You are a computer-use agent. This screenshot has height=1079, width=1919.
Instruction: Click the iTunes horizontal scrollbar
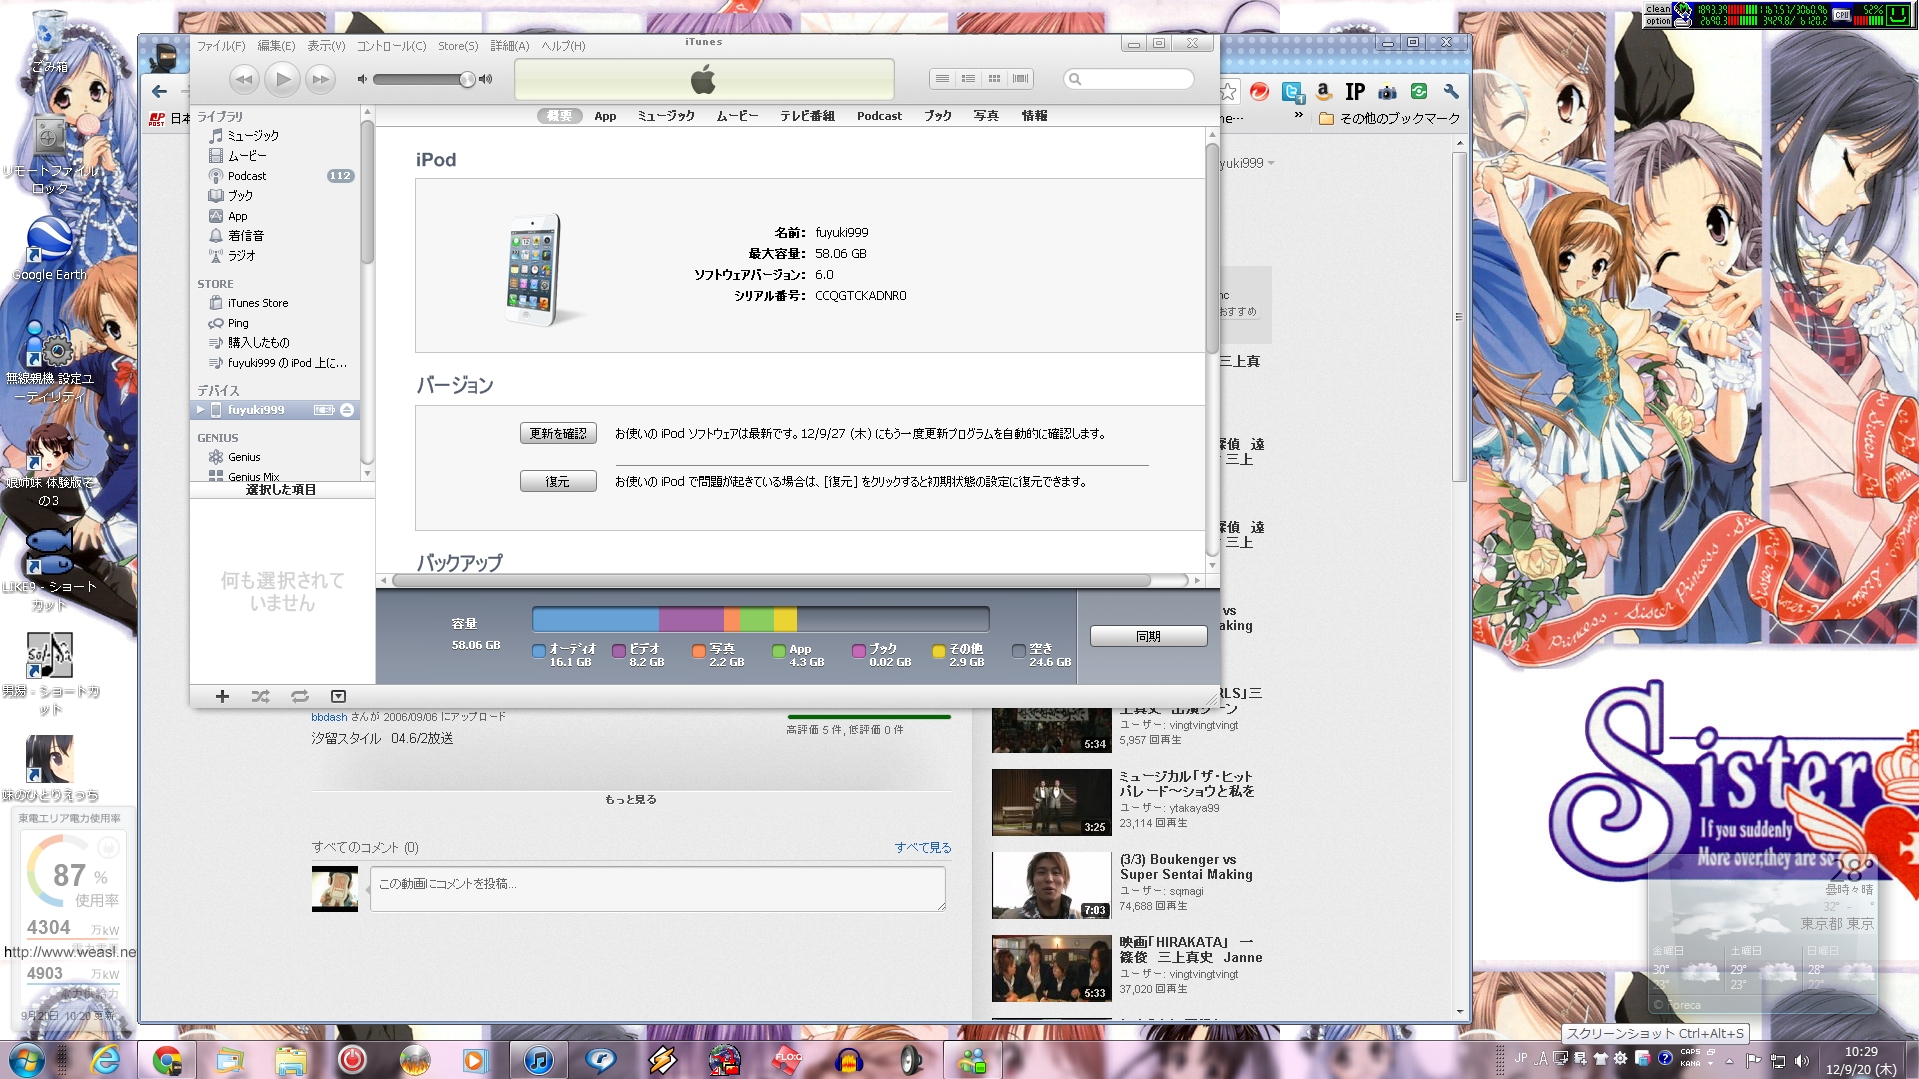(771, 580)
